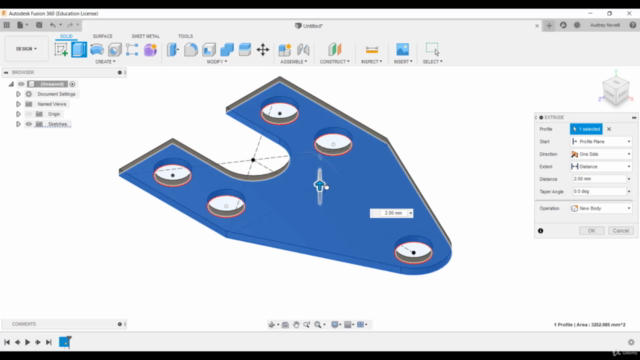The image size is (640, 360).
Task: Open the Create Form tool
Action: [x=150, y=50]
